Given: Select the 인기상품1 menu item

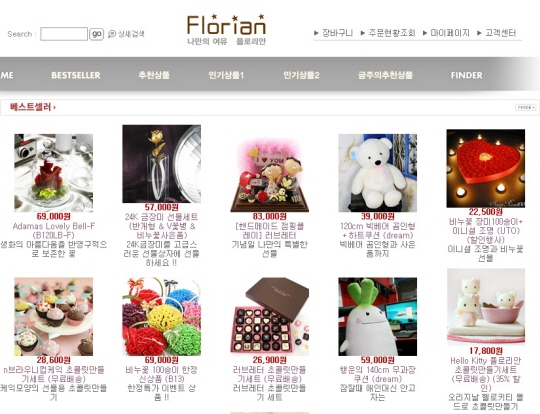Looking at the screenshot, I should tap(226, 75).
